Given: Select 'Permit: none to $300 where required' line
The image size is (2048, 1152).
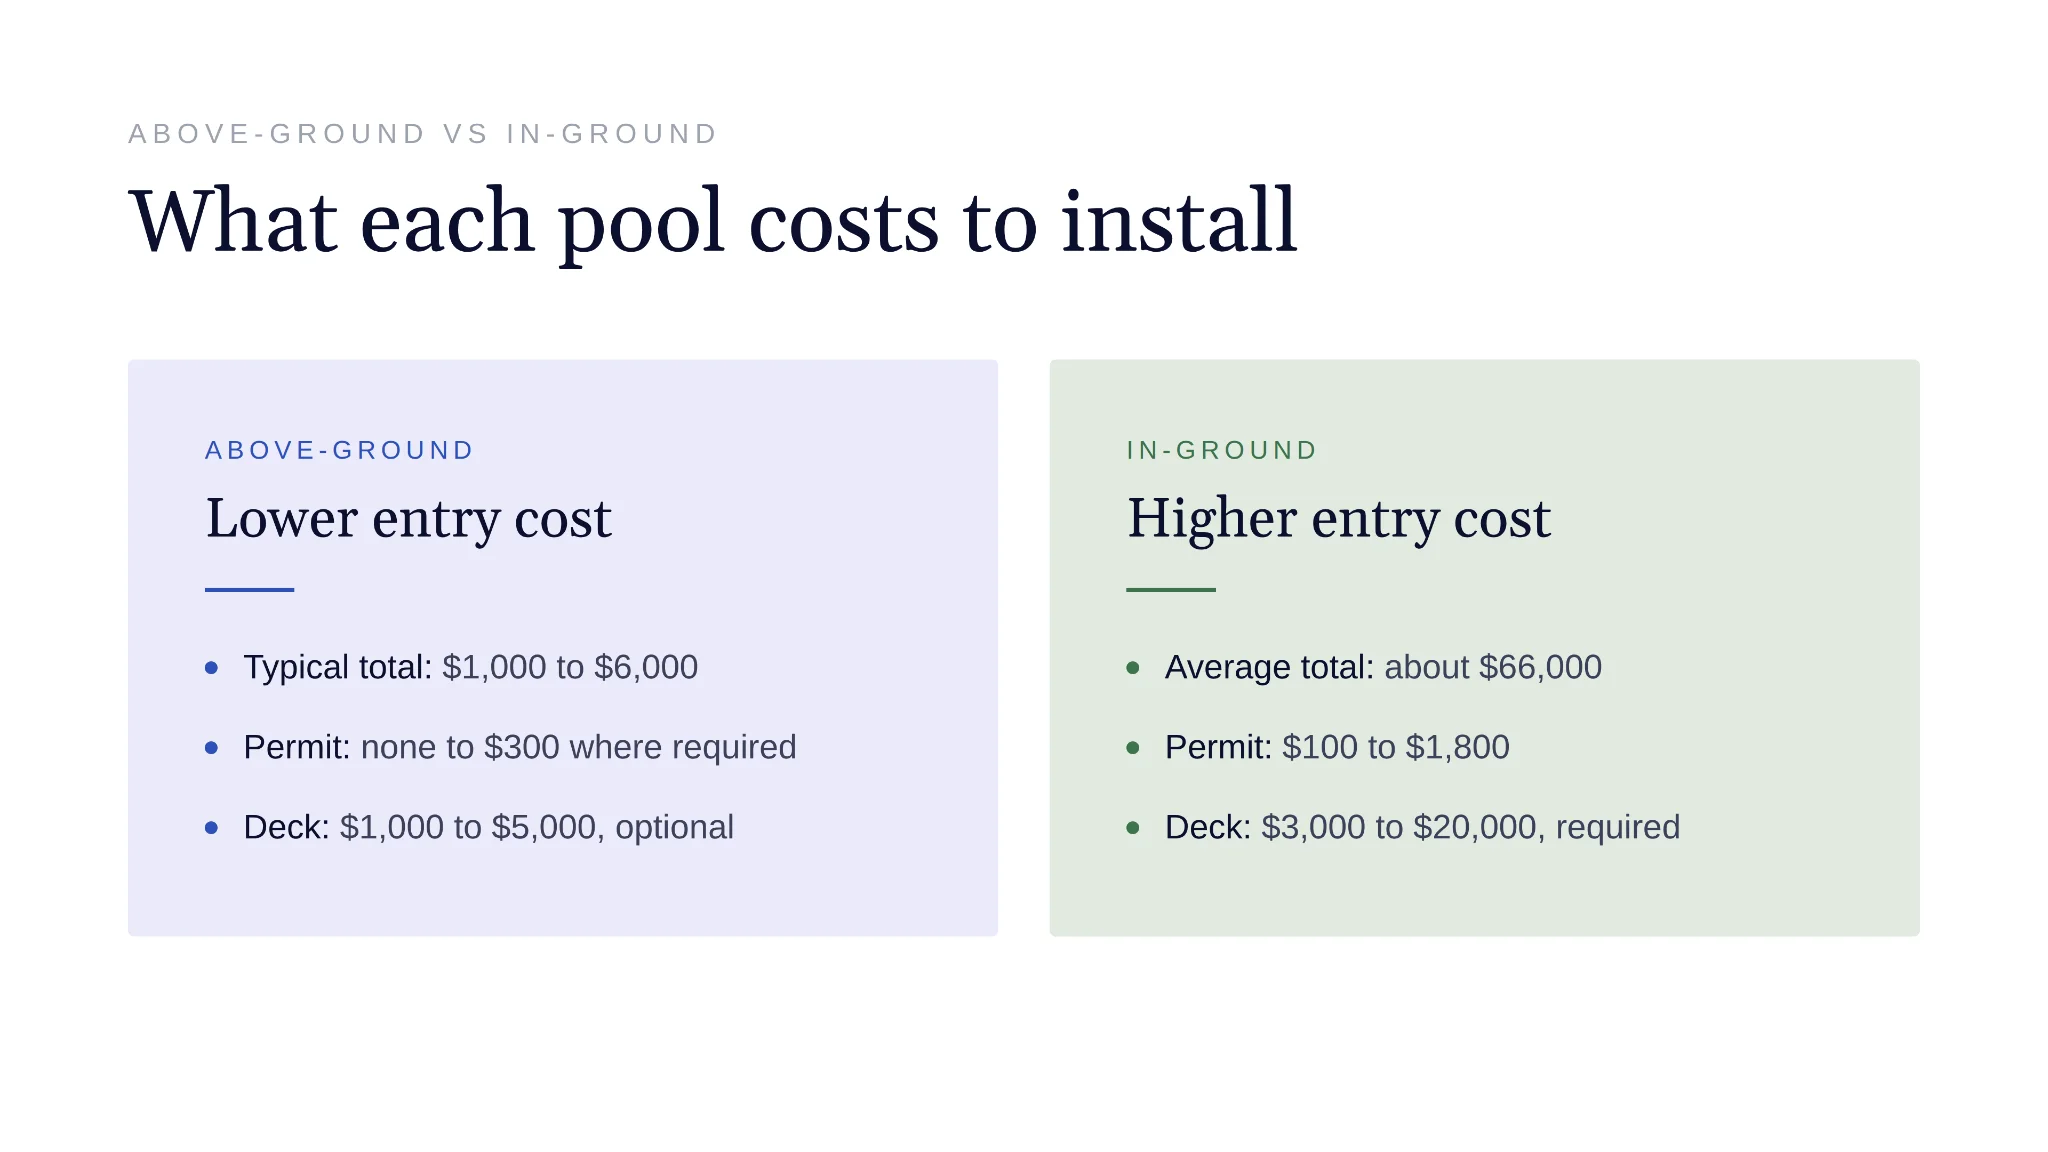Looking at the screenshot, I should point(520,747).
